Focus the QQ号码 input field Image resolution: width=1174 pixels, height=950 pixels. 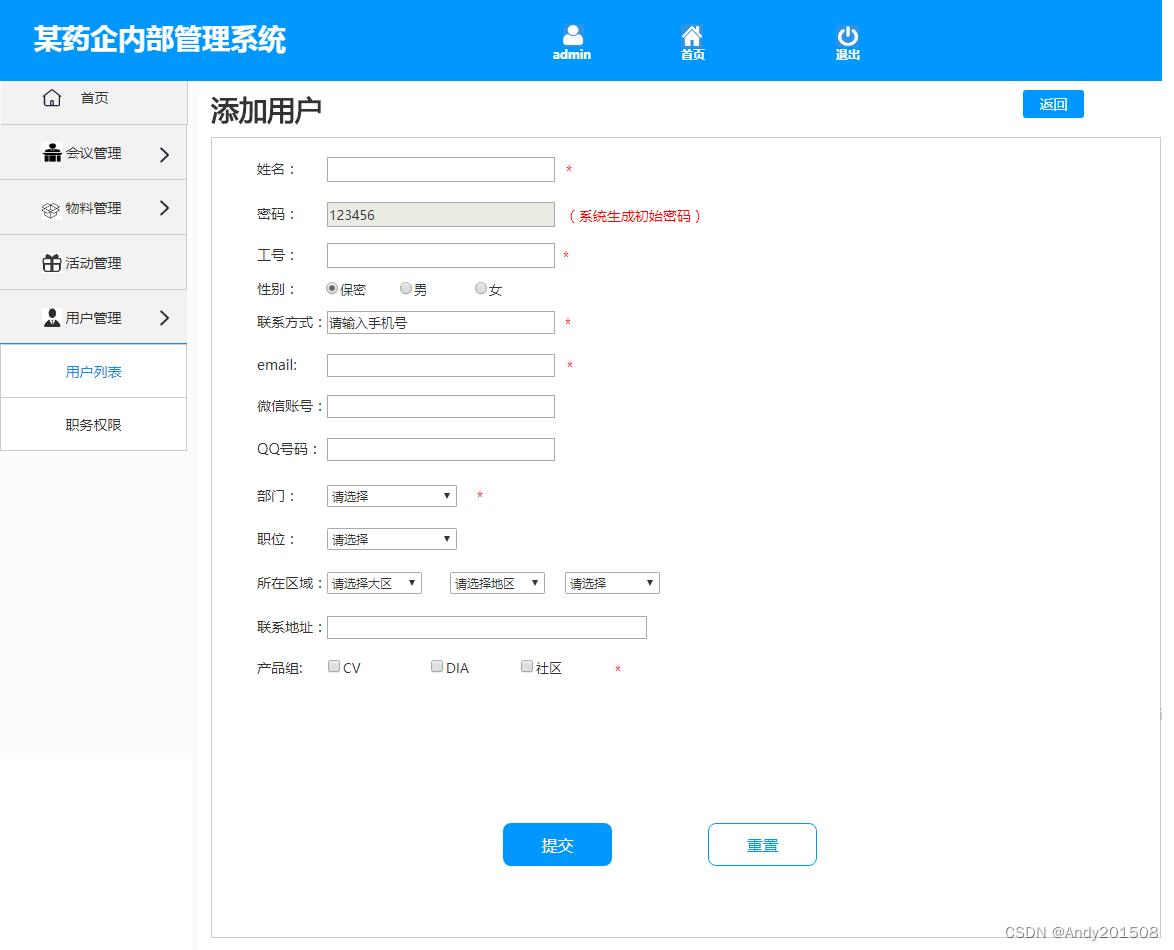[441, 449]
